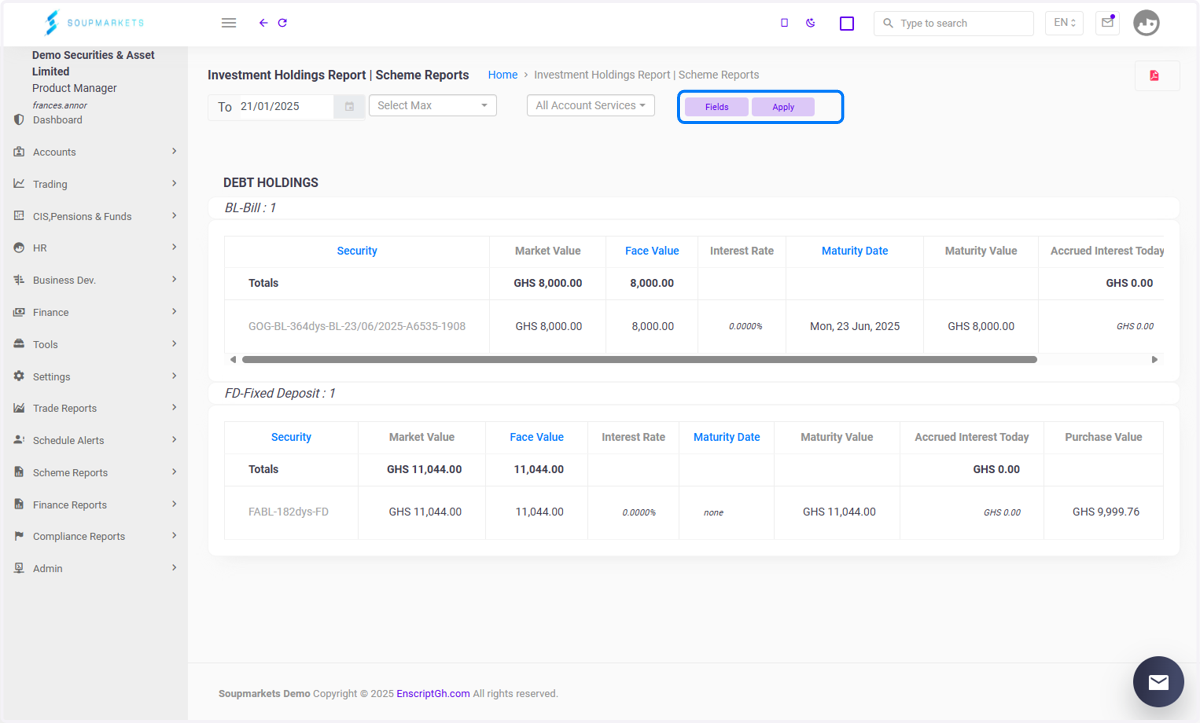Click the Dashboard shield icon
The width and height of the screenshot is (1200, 723).
coord(19,120)
